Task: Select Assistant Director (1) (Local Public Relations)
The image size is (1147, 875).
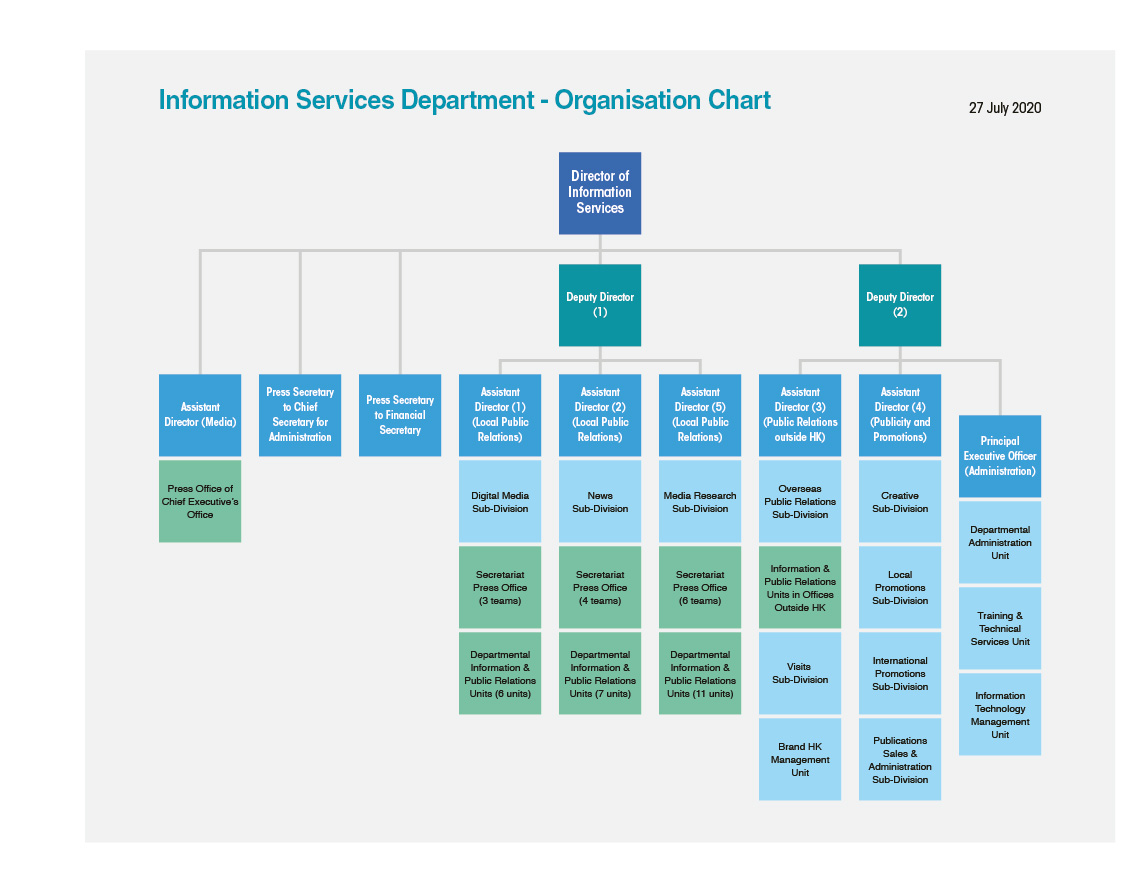Action: [499, 414]
